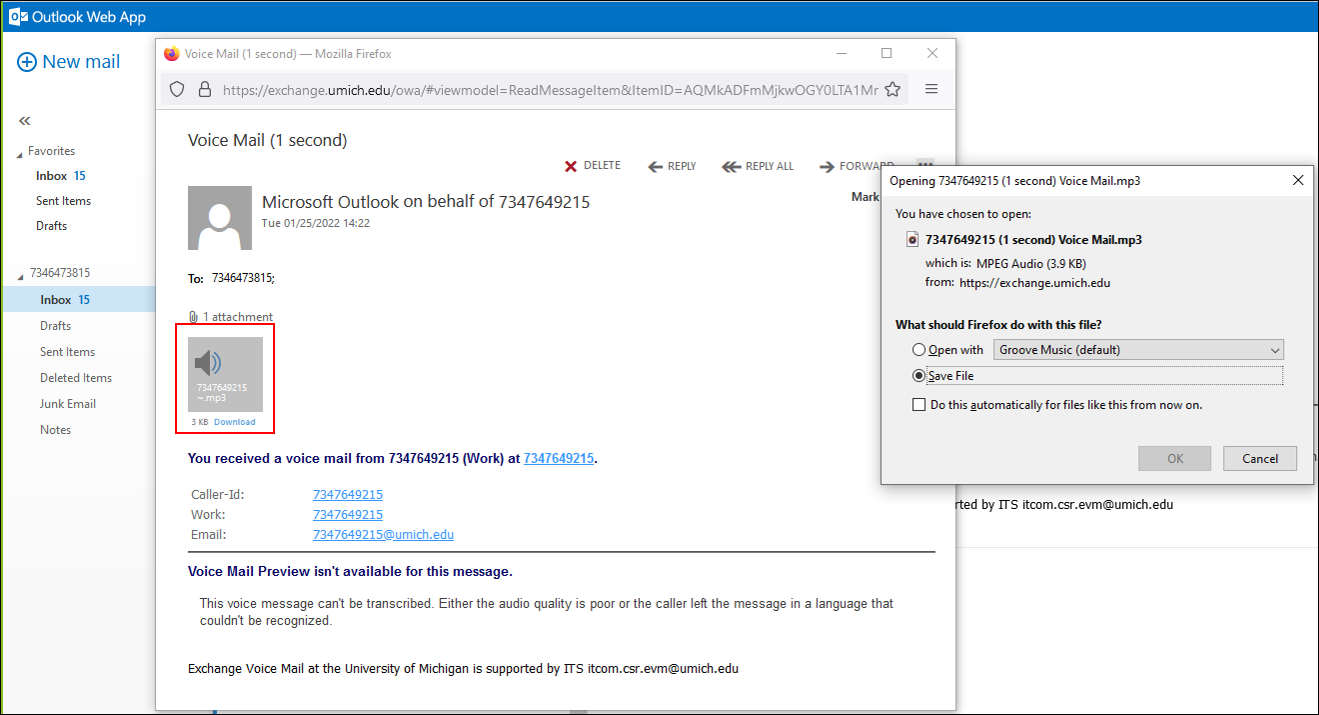Open the Deleted Items folder

click(x=76, y=378)
